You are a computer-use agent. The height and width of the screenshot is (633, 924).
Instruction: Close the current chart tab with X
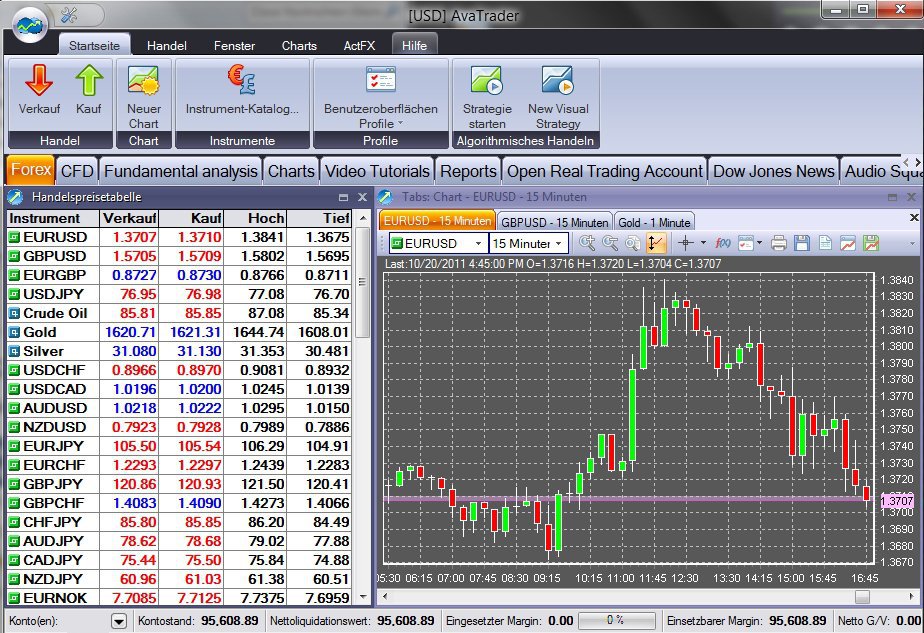914,218
